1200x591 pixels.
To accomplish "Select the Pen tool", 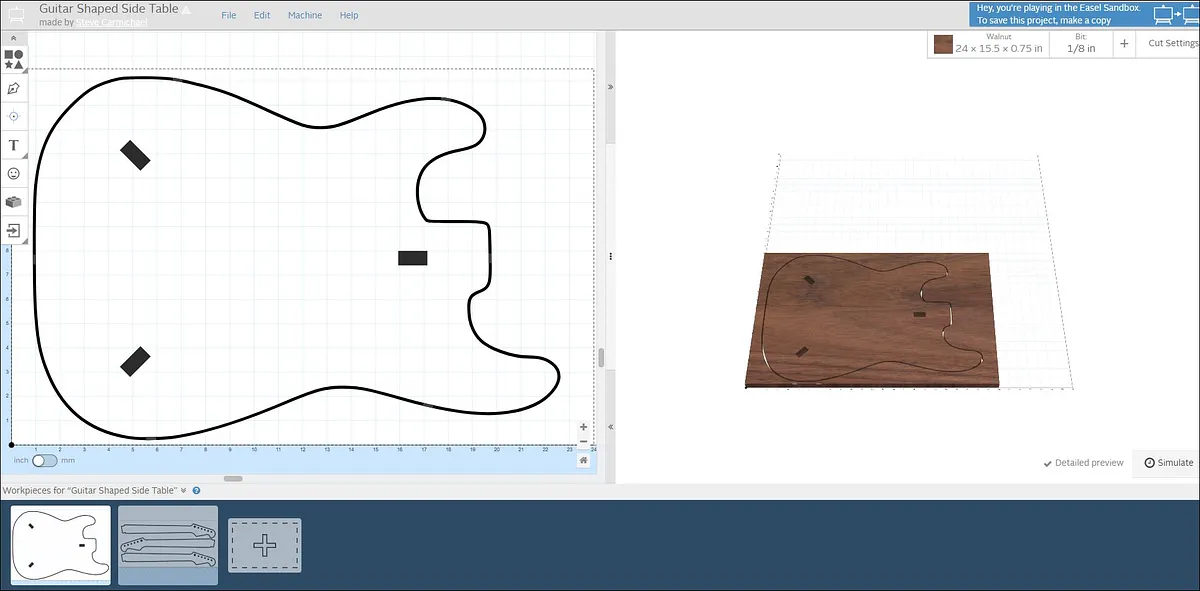I will pos(14,88).
